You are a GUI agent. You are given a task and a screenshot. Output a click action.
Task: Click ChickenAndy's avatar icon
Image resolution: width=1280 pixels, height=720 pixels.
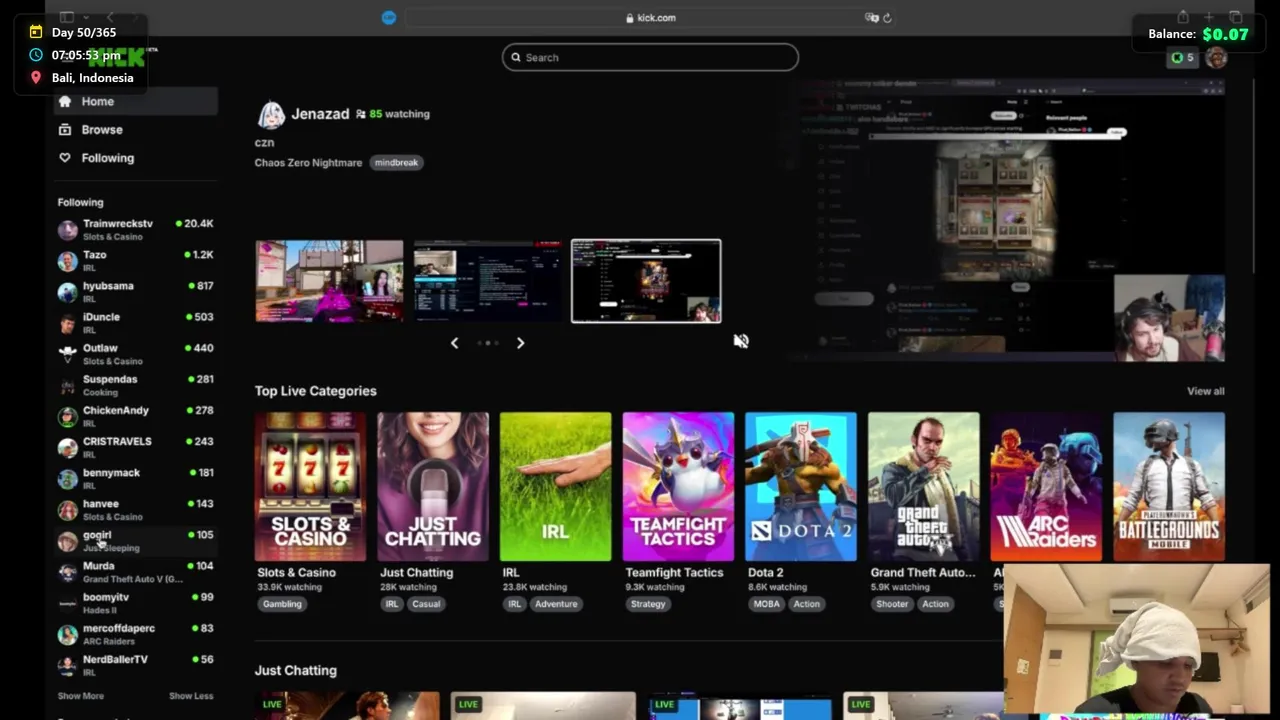coord(67,416)
